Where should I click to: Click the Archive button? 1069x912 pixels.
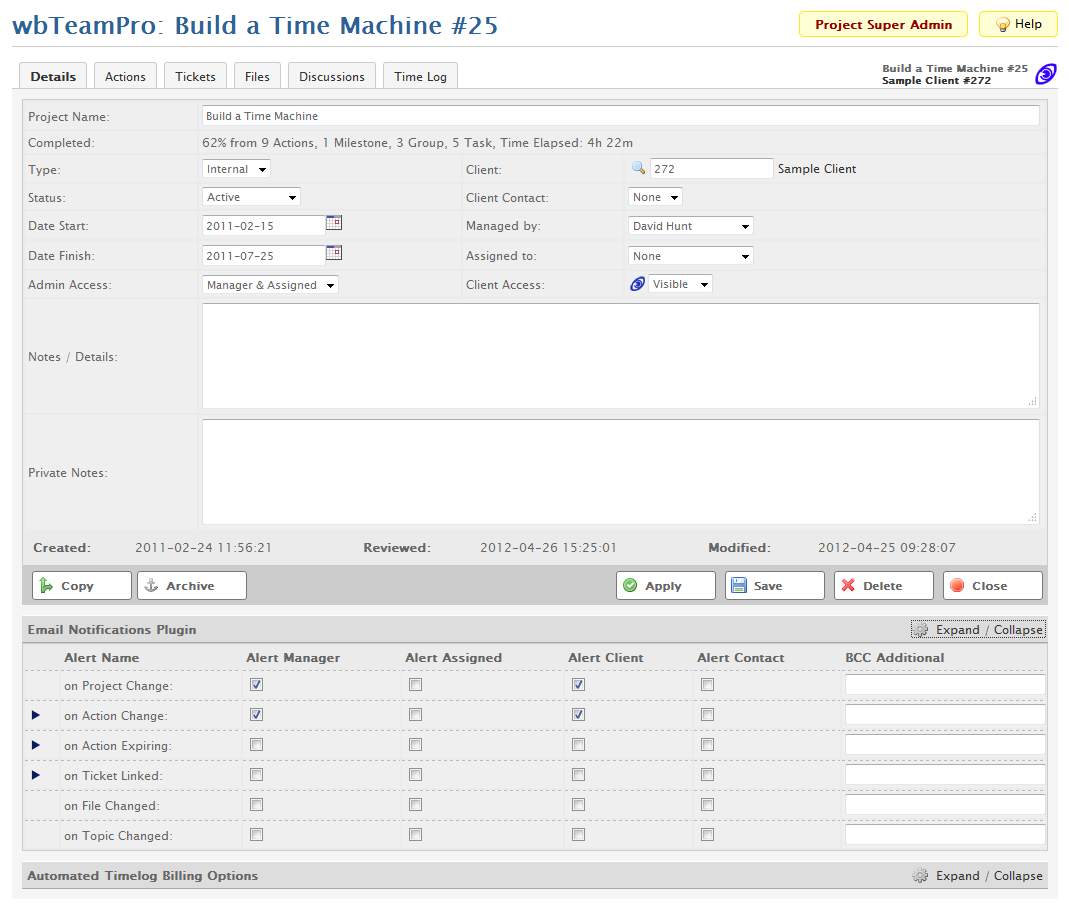191,586
